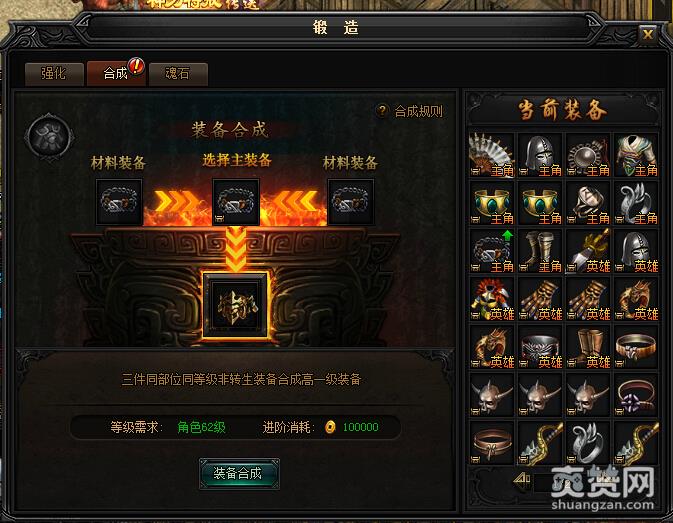Select the first horned skull helmet

[x=492, y=395]
